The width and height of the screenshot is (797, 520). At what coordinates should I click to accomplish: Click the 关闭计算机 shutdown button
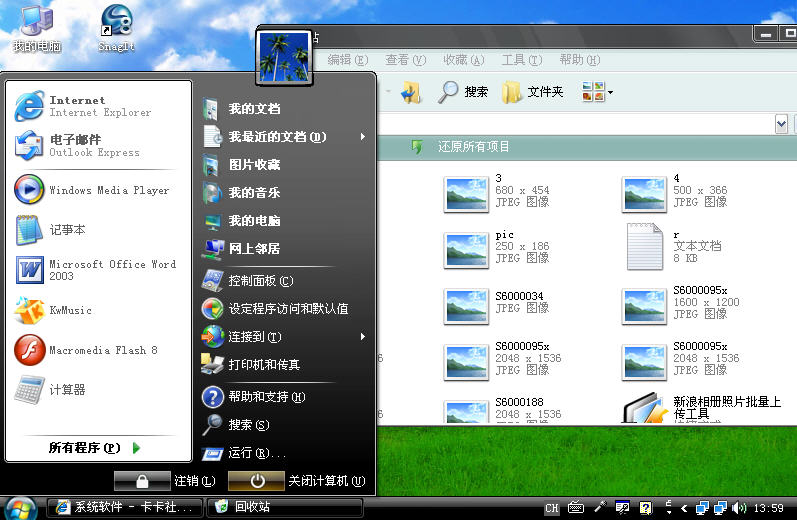pyautogui.click(x=256, y=481)
